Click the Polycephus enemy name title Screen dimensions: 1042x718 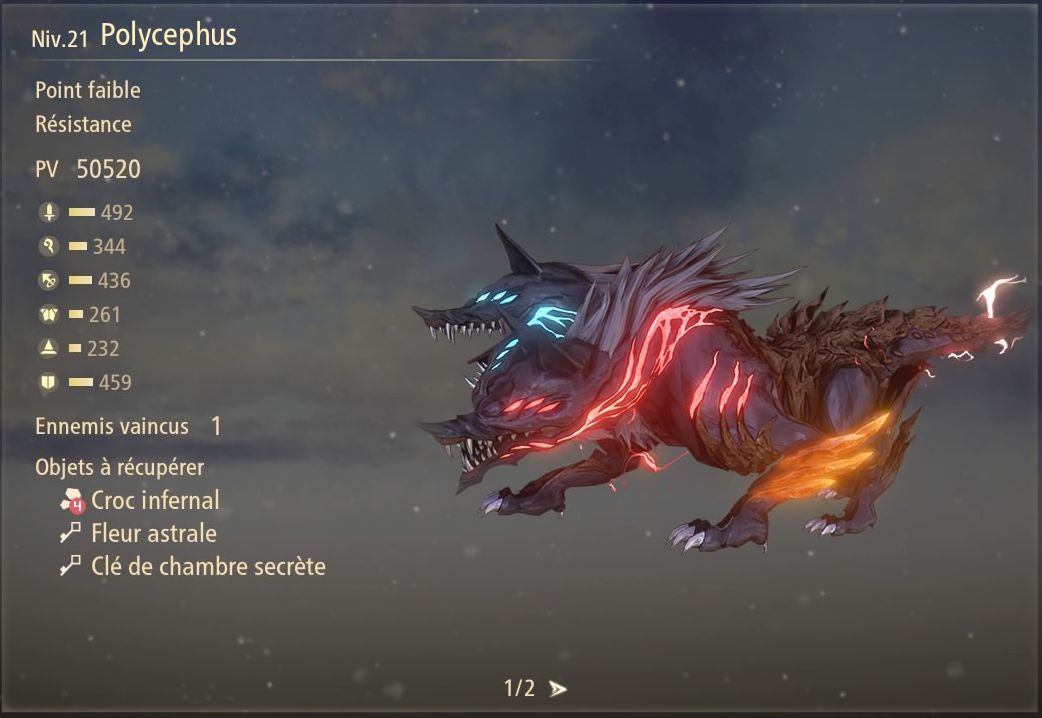point(168,35)
